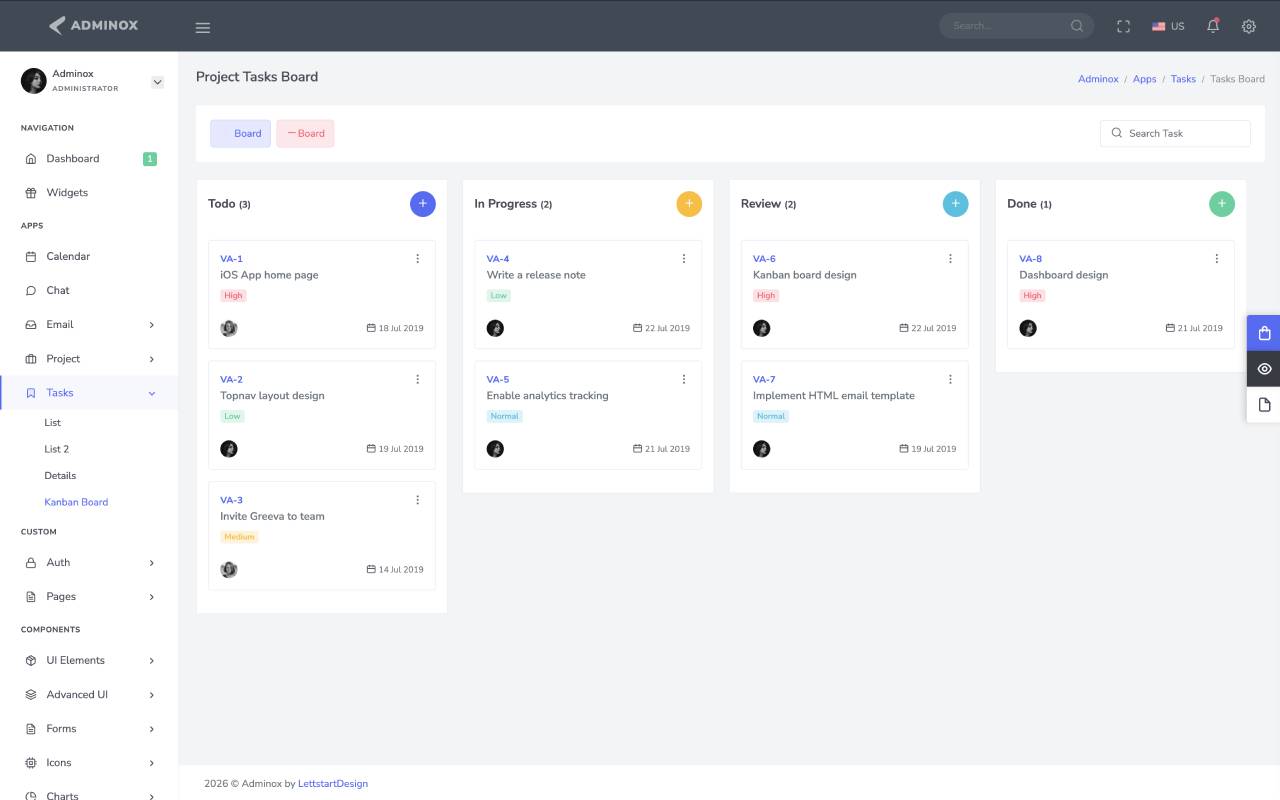Add a task to the Done column
Screen dimensions: 1280x800
pyautogui.click(x=1222, y=204)
